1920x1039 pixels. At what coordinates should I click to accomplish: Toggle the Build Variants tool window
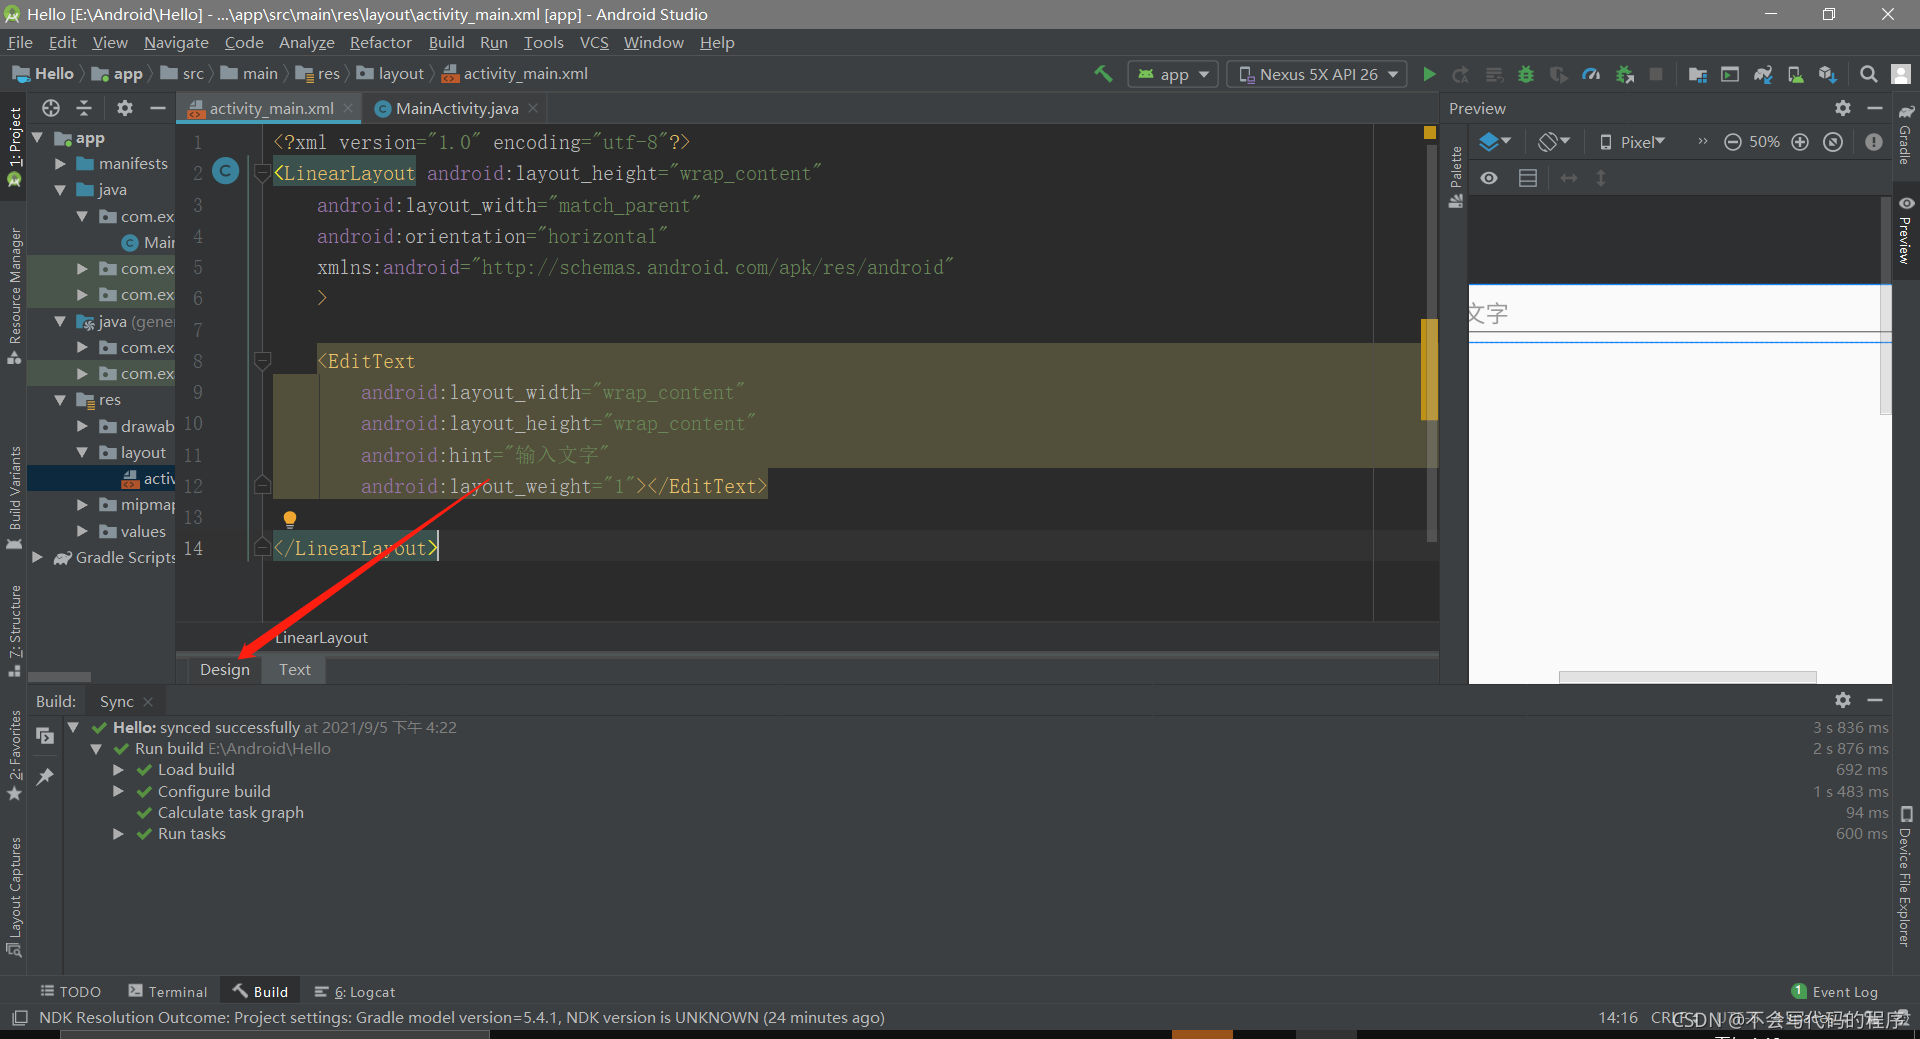click(14, 497)
